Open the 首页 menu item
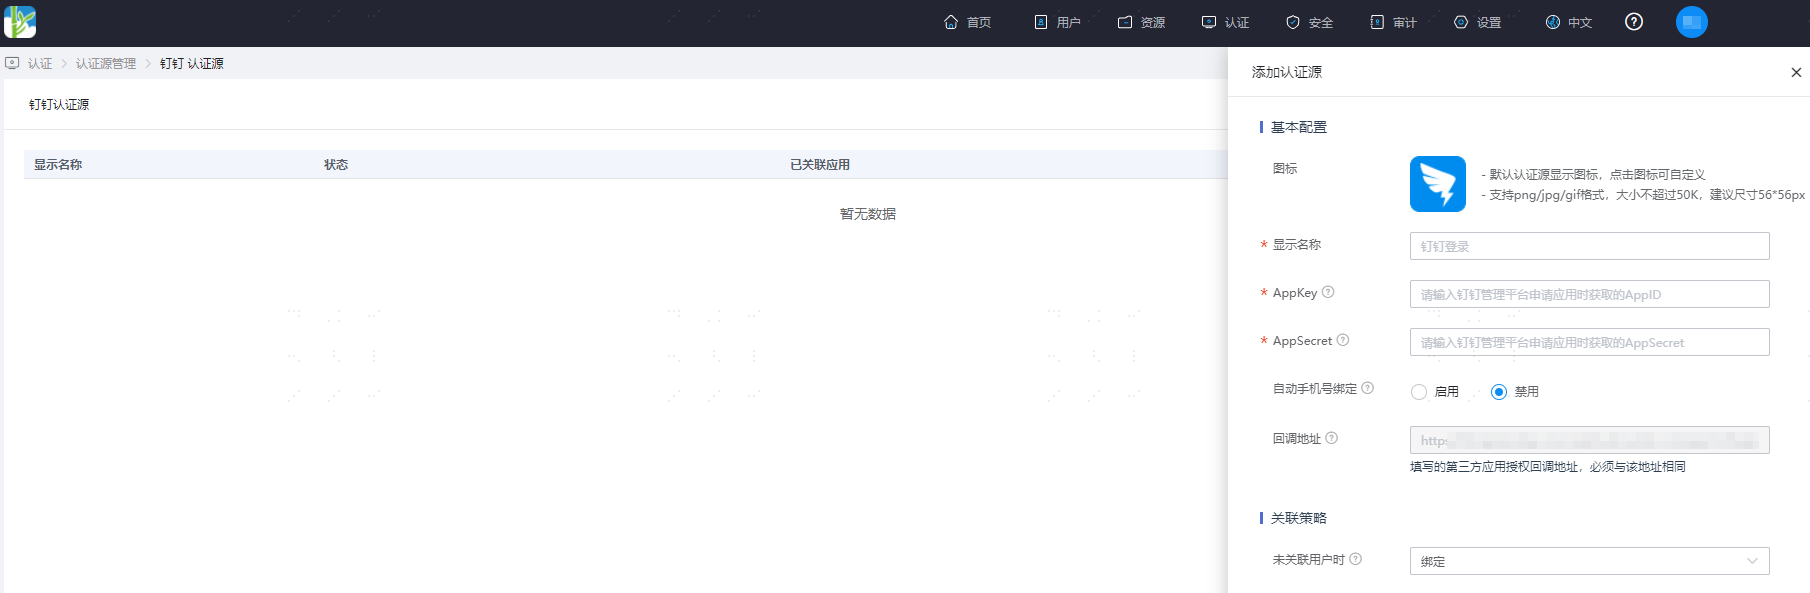The image size is (1810, 593). click(979, 23)
